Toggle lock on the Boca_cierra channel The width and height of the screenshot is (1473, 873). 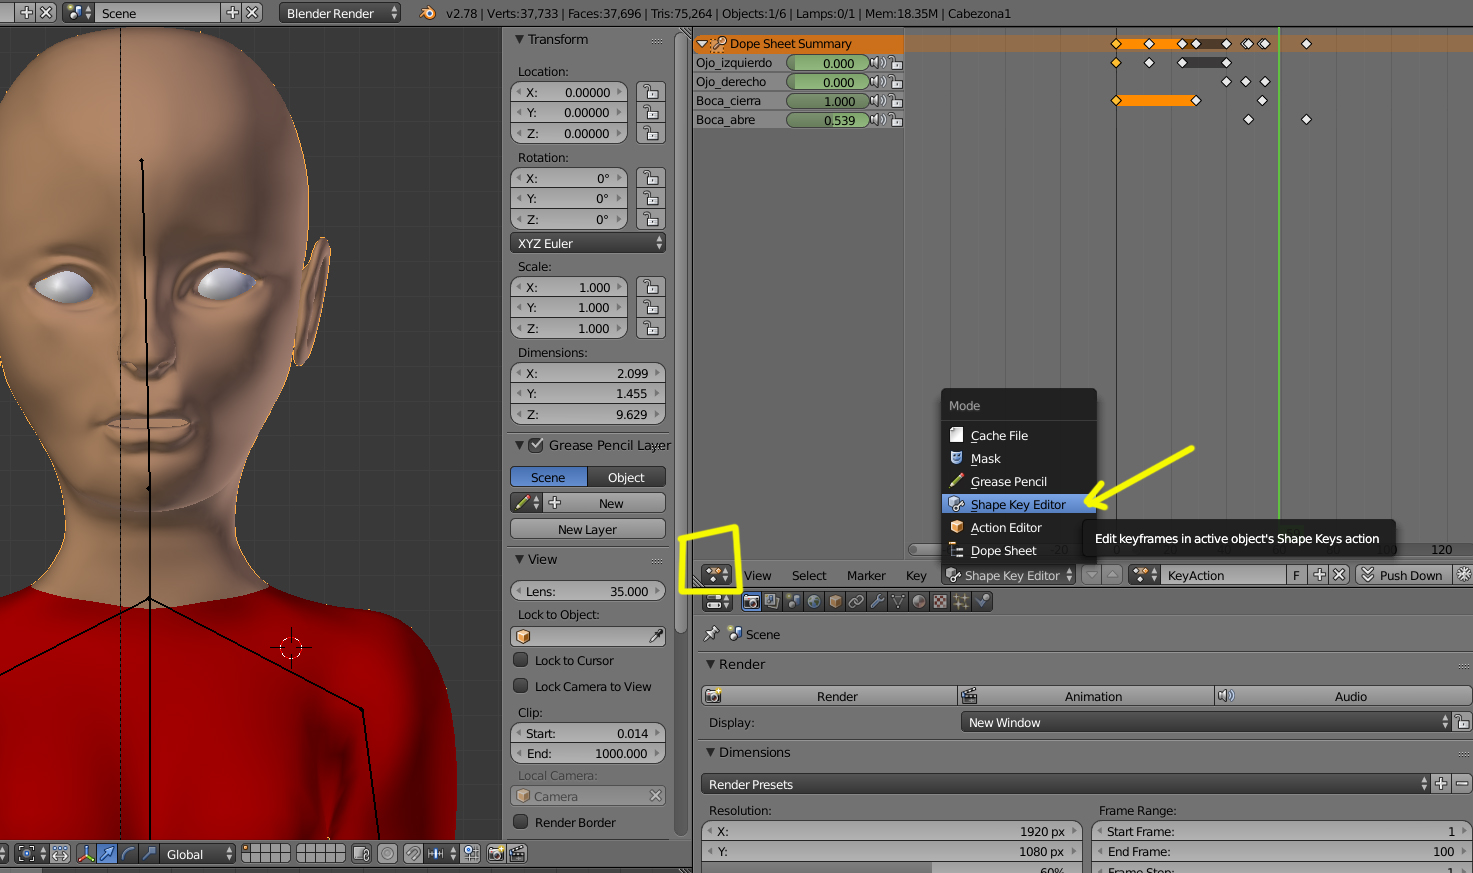pyautogui.click(x=896, y=101)
